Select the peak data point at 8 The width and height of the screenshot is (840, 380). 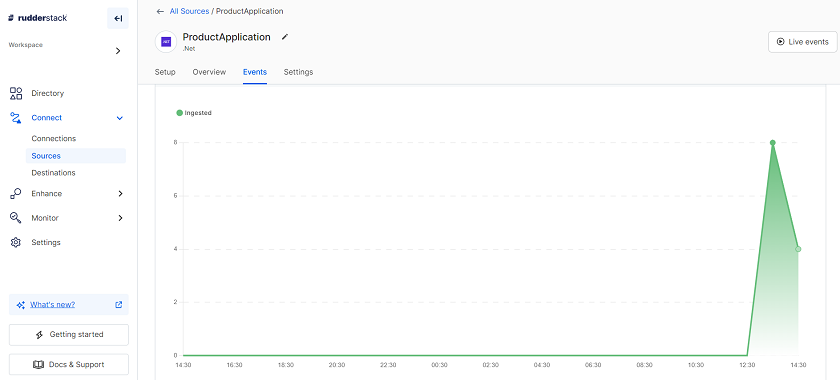pyautogui.click(x=772, y=143)
